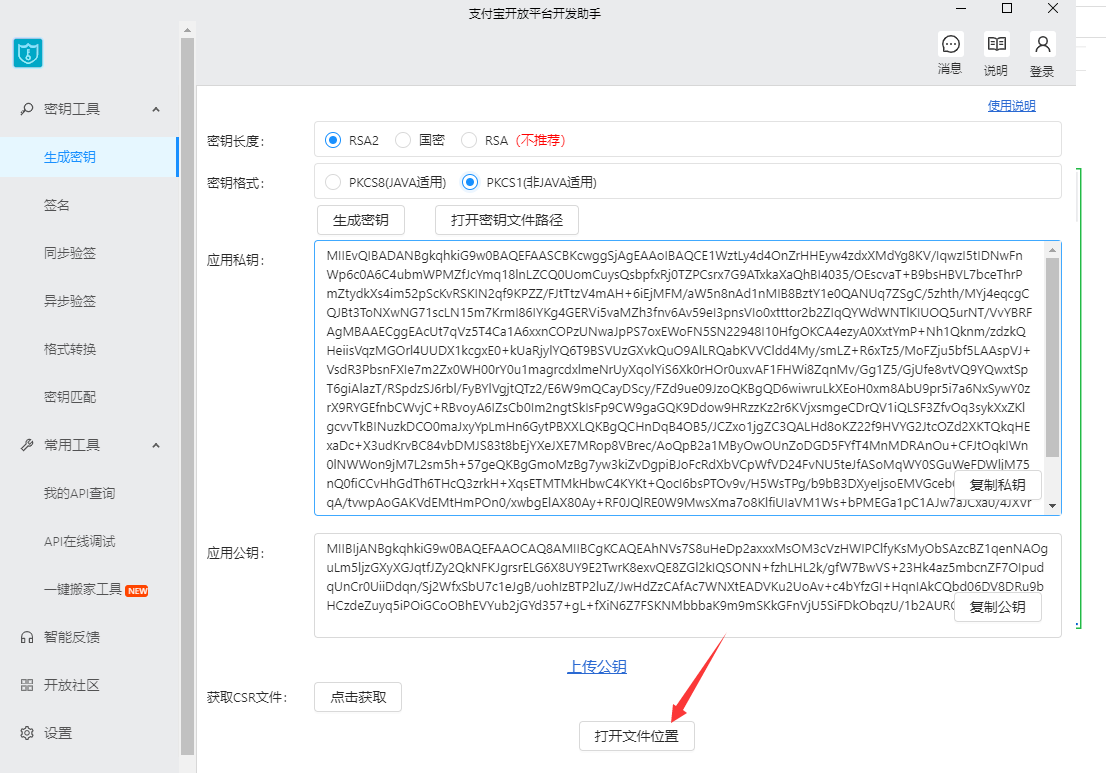The height and width of the screenshot is (773, 1106).
Task: Click the 密钥格式: label
Action: pyautogui.click(x=236, y=183)
